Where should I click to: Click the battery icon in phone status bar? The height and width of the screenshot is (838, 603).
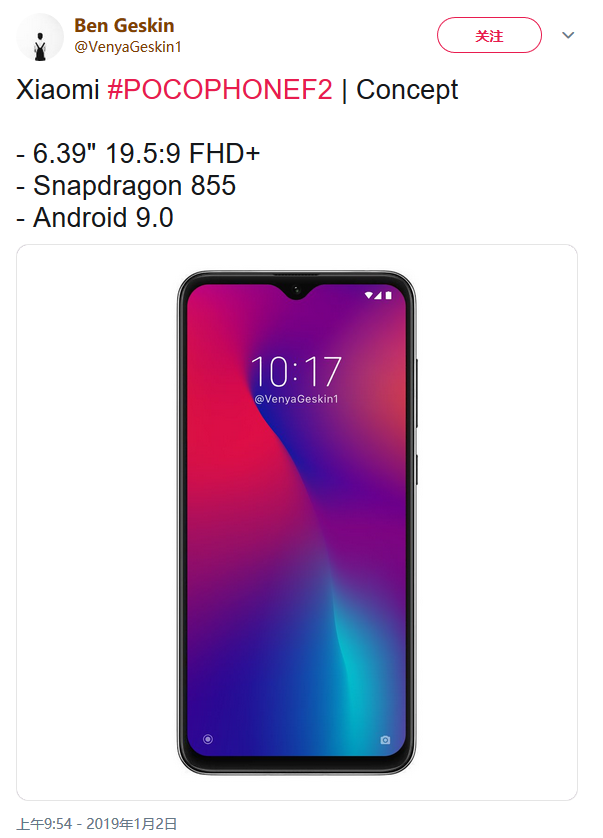tap(388, 295)
